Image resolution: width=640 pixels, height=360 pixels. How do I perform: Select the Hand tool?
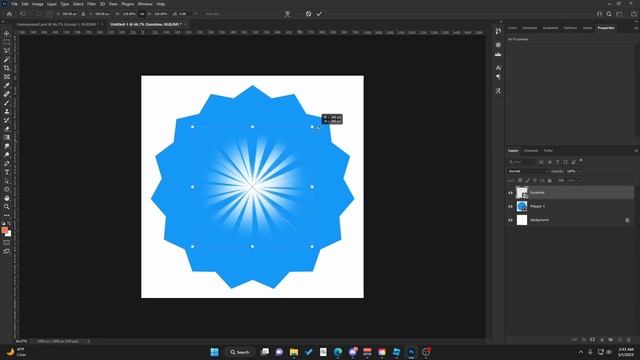click(7, 198)
